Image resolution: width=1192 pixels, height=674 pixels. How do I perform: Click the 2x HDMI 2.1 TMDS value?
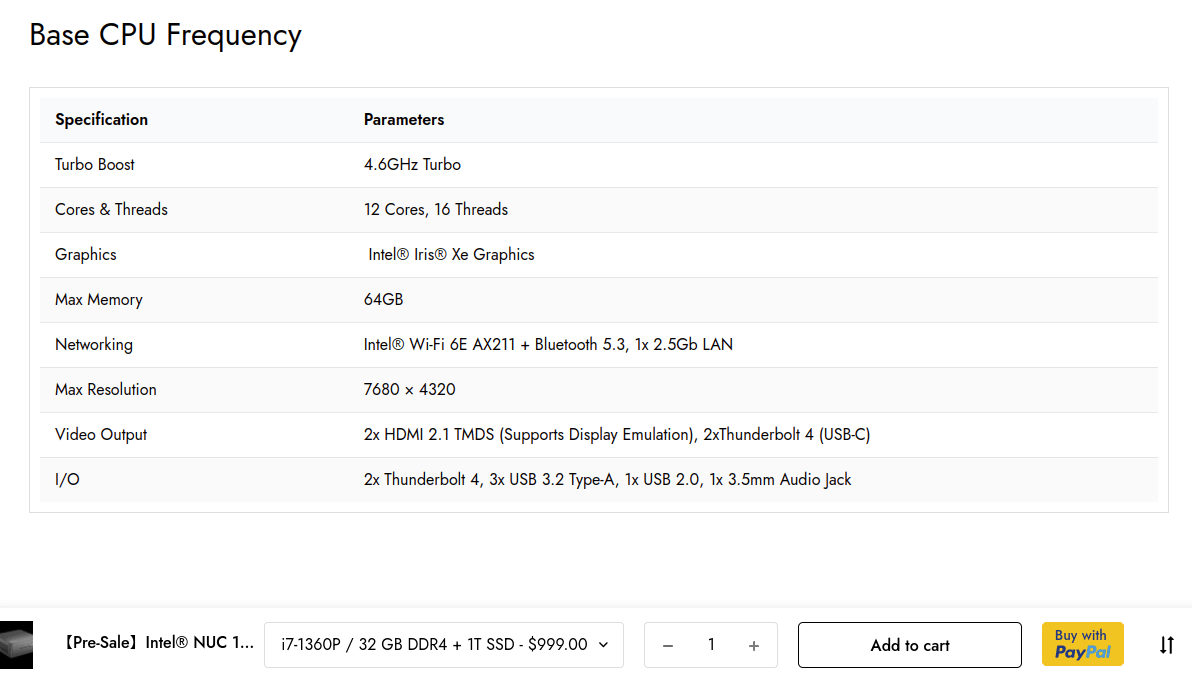click(x=617, y=435)
